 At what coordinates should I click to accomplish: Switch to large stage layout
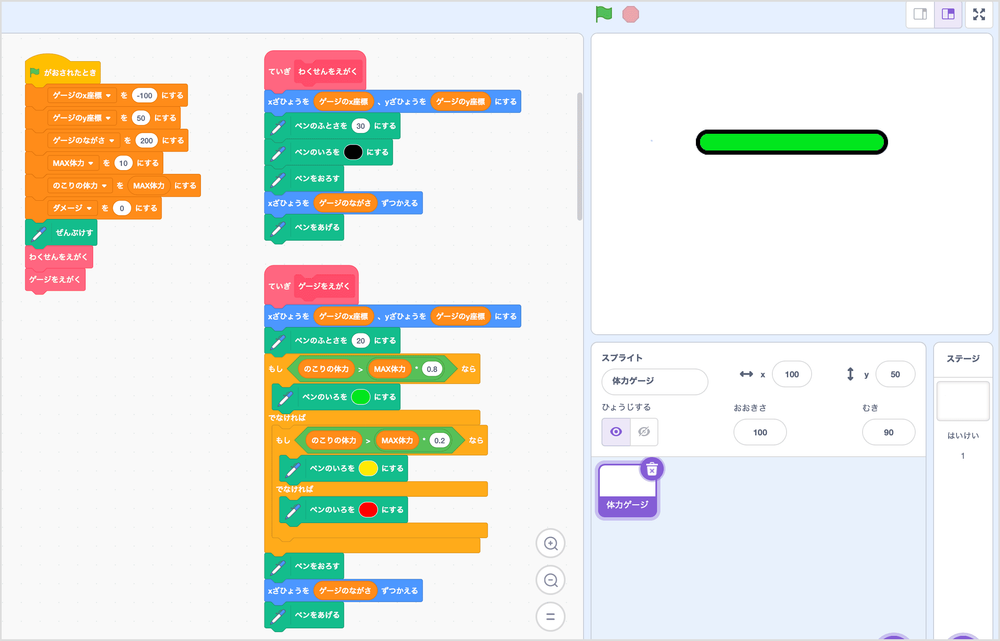(948, 14)
